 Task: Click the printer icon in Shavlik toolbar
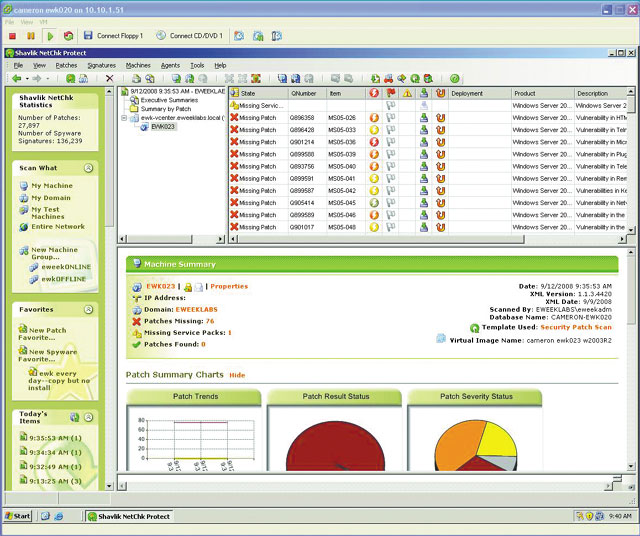pyautogui.click(x=136, y=78)
